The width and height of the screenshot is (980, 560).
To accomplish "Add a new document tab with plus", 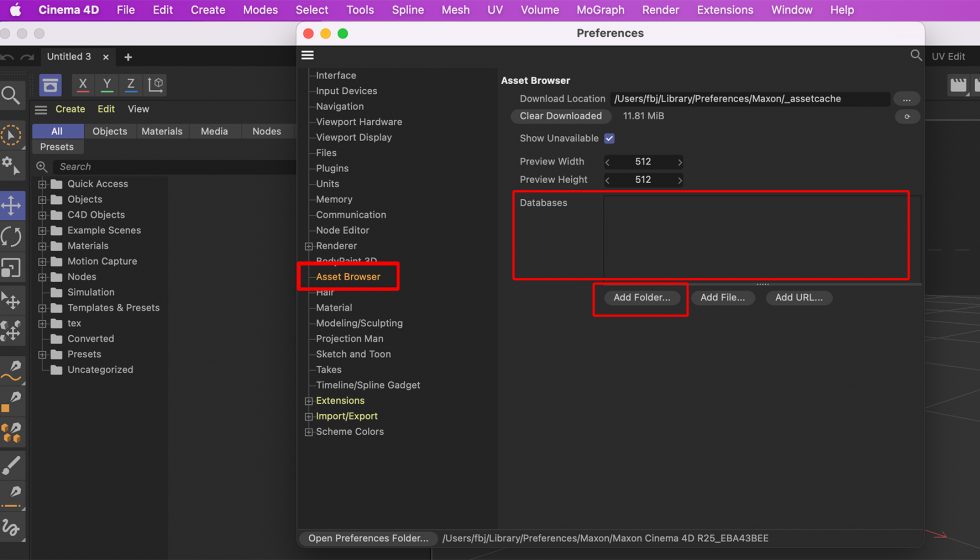I will (128, 57).
